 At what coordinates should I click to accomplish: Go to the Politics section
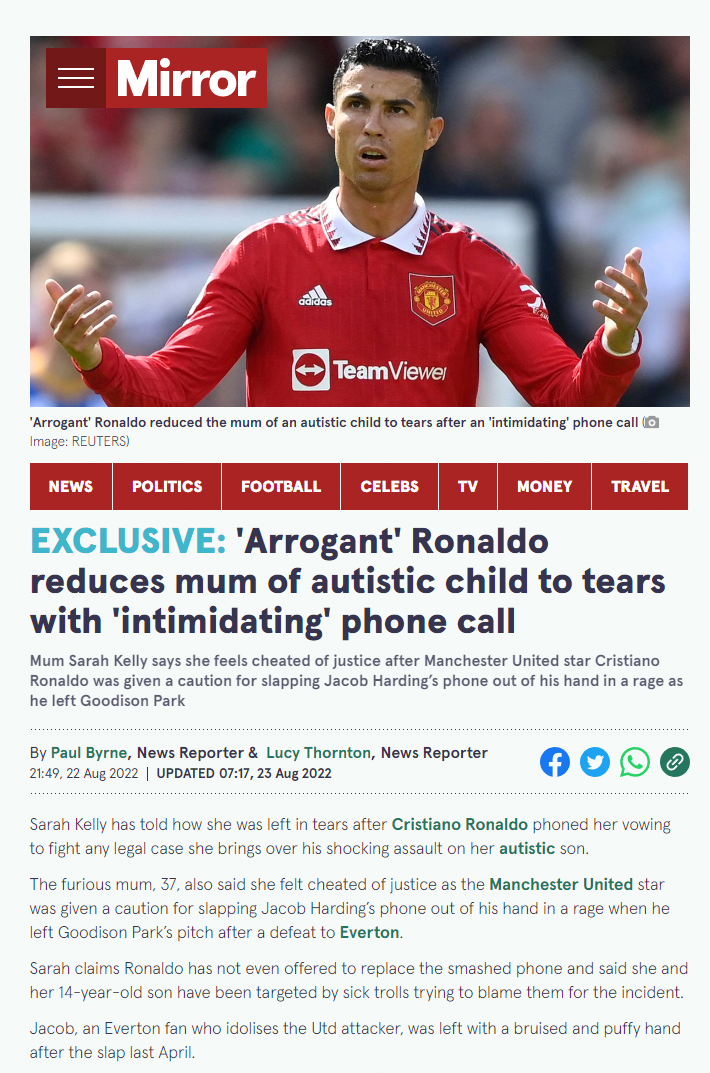(167, 487)
